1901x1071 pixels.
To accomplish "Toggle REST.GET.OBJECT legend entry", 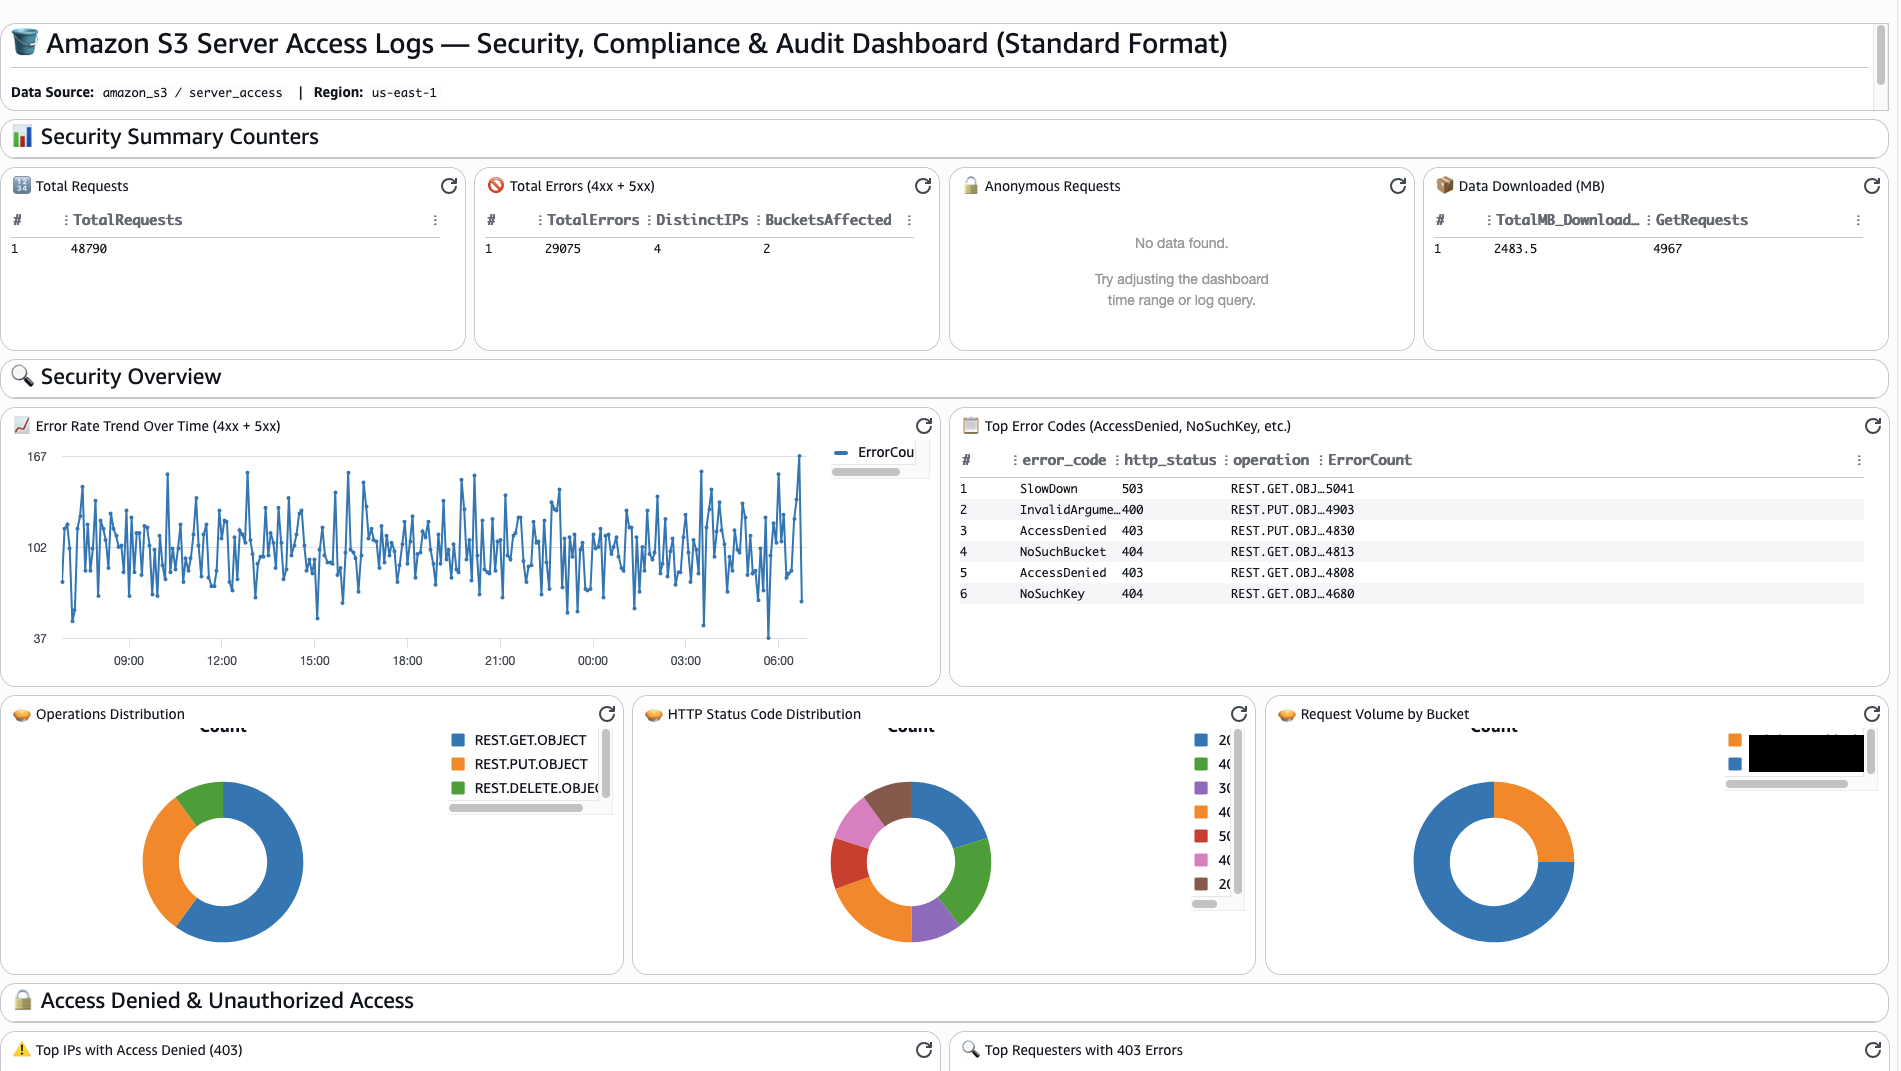I will (519, 740).
